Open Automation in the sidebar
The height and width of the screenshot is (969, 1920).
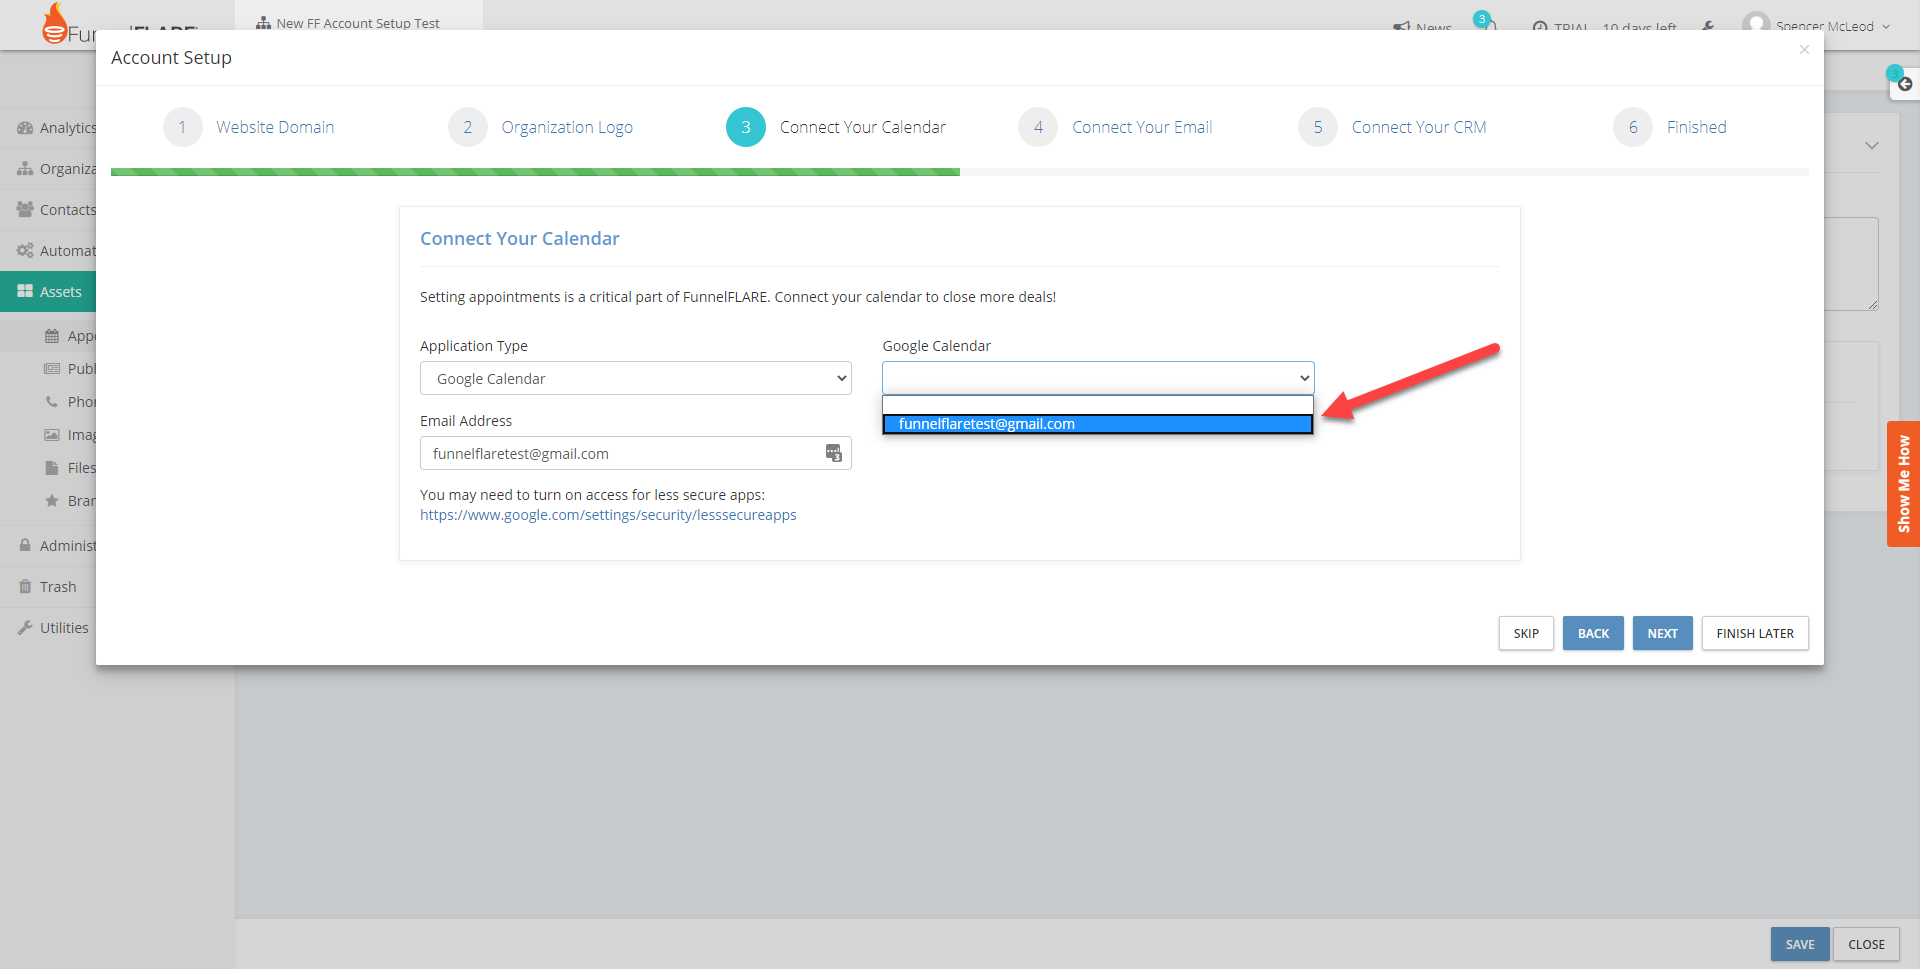coord(56,251)
